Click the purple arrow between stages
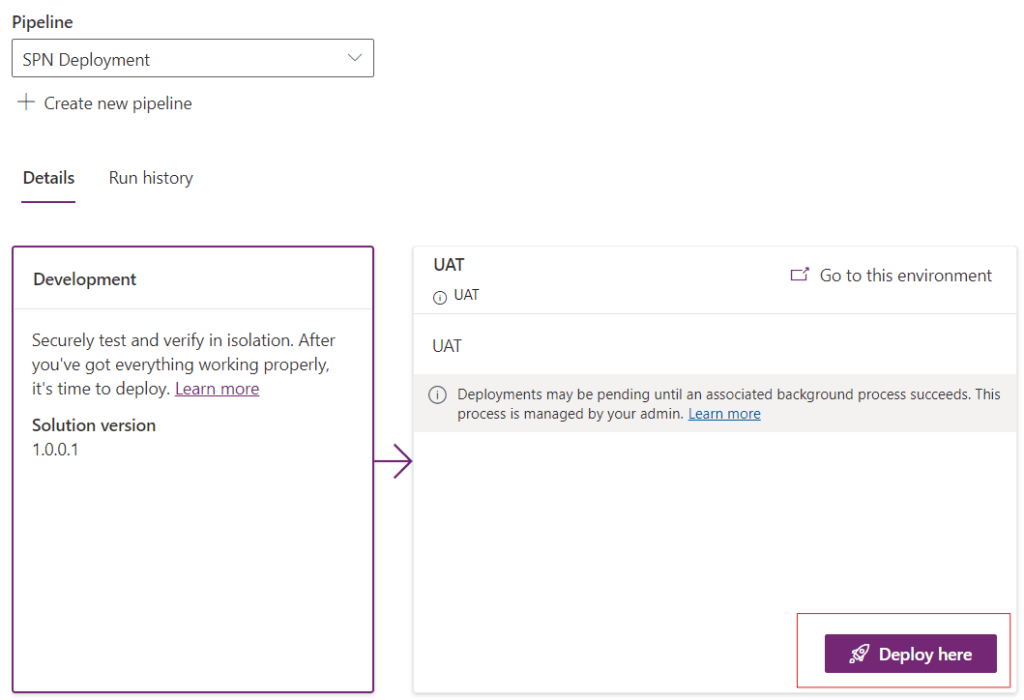The width and height of the screenshot is (1024, 700). (393, 462)
